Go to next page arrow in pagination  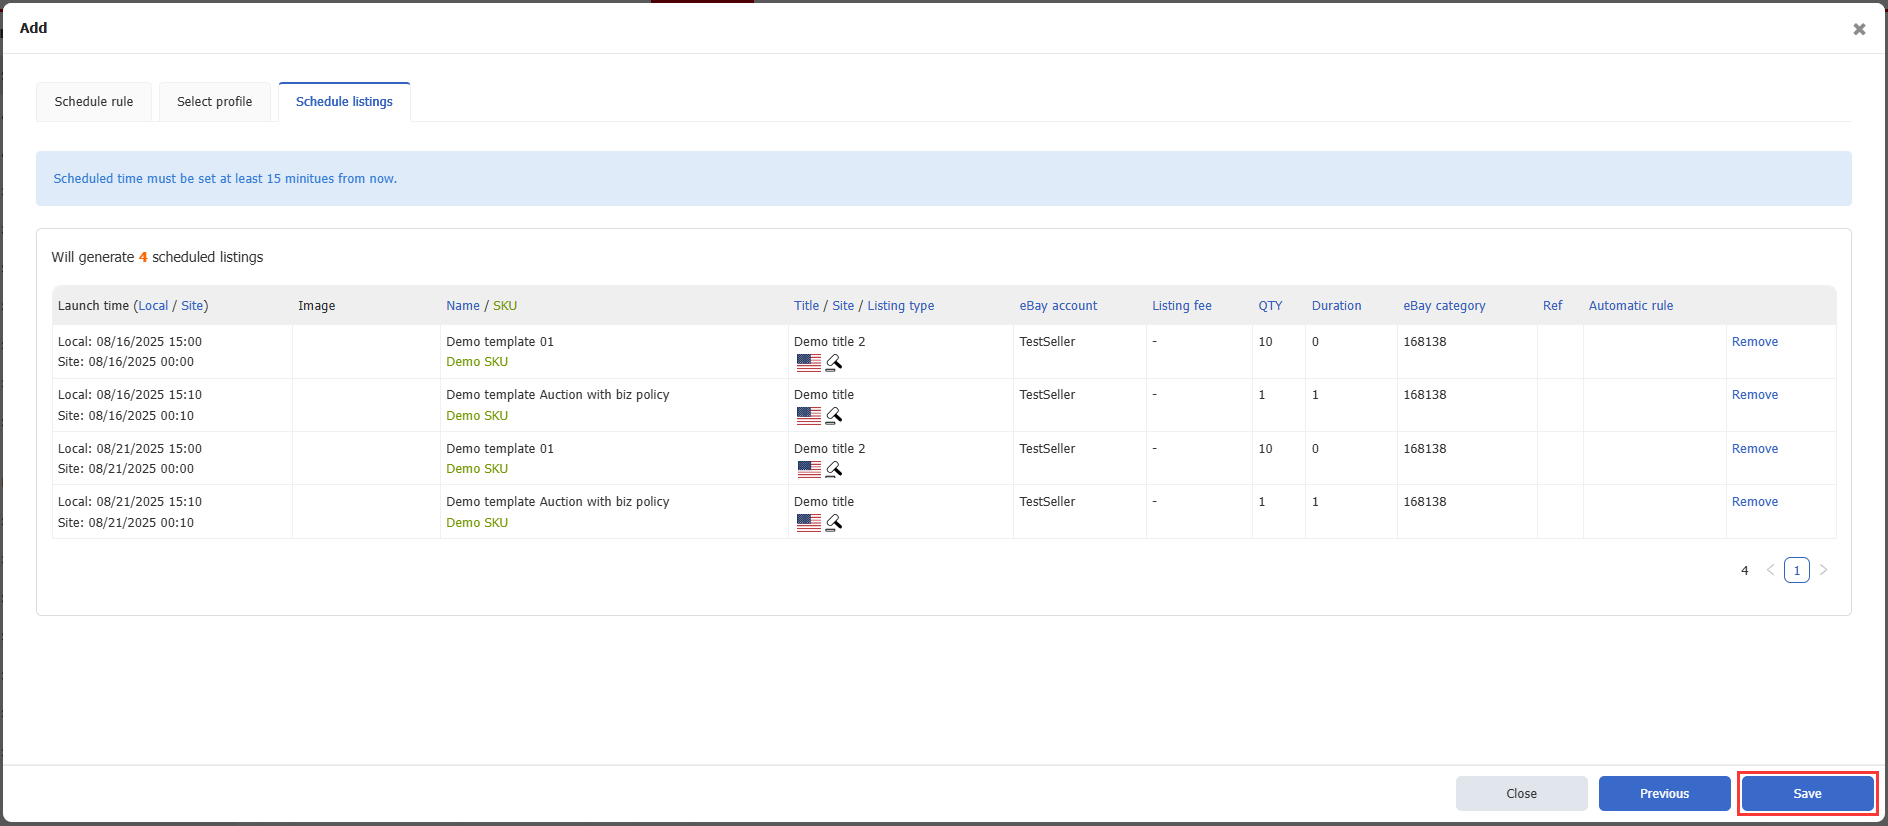click(1823, 570)
